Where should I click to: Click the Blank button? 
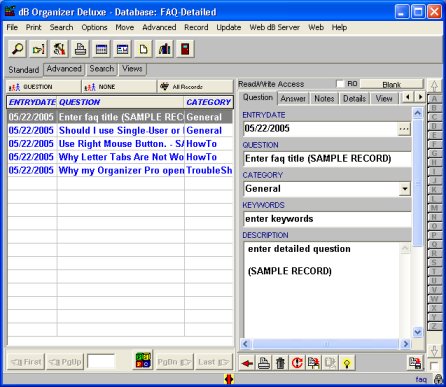pyautogui.click(x=392, y=84)
